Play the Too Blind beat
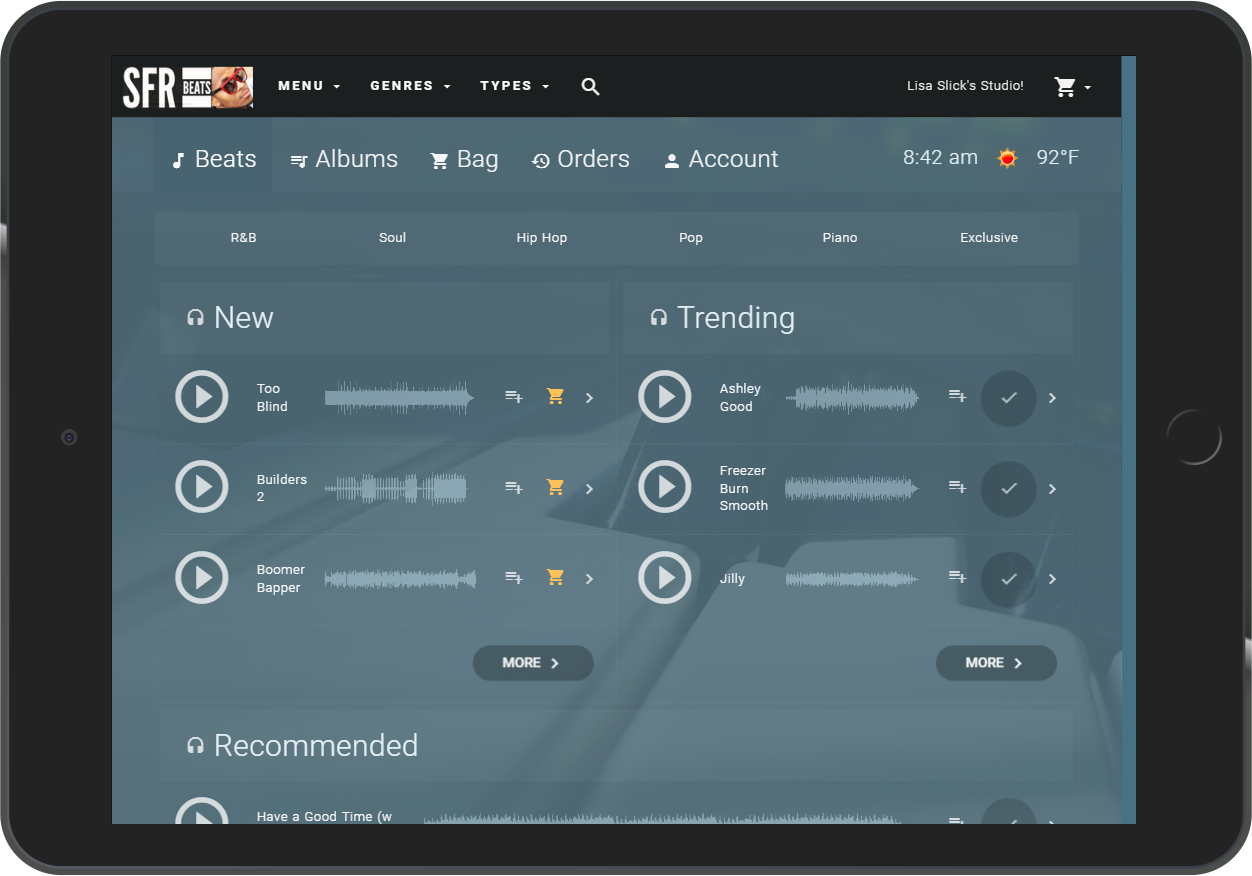1252x876 pixels. [x=202, y=397]
